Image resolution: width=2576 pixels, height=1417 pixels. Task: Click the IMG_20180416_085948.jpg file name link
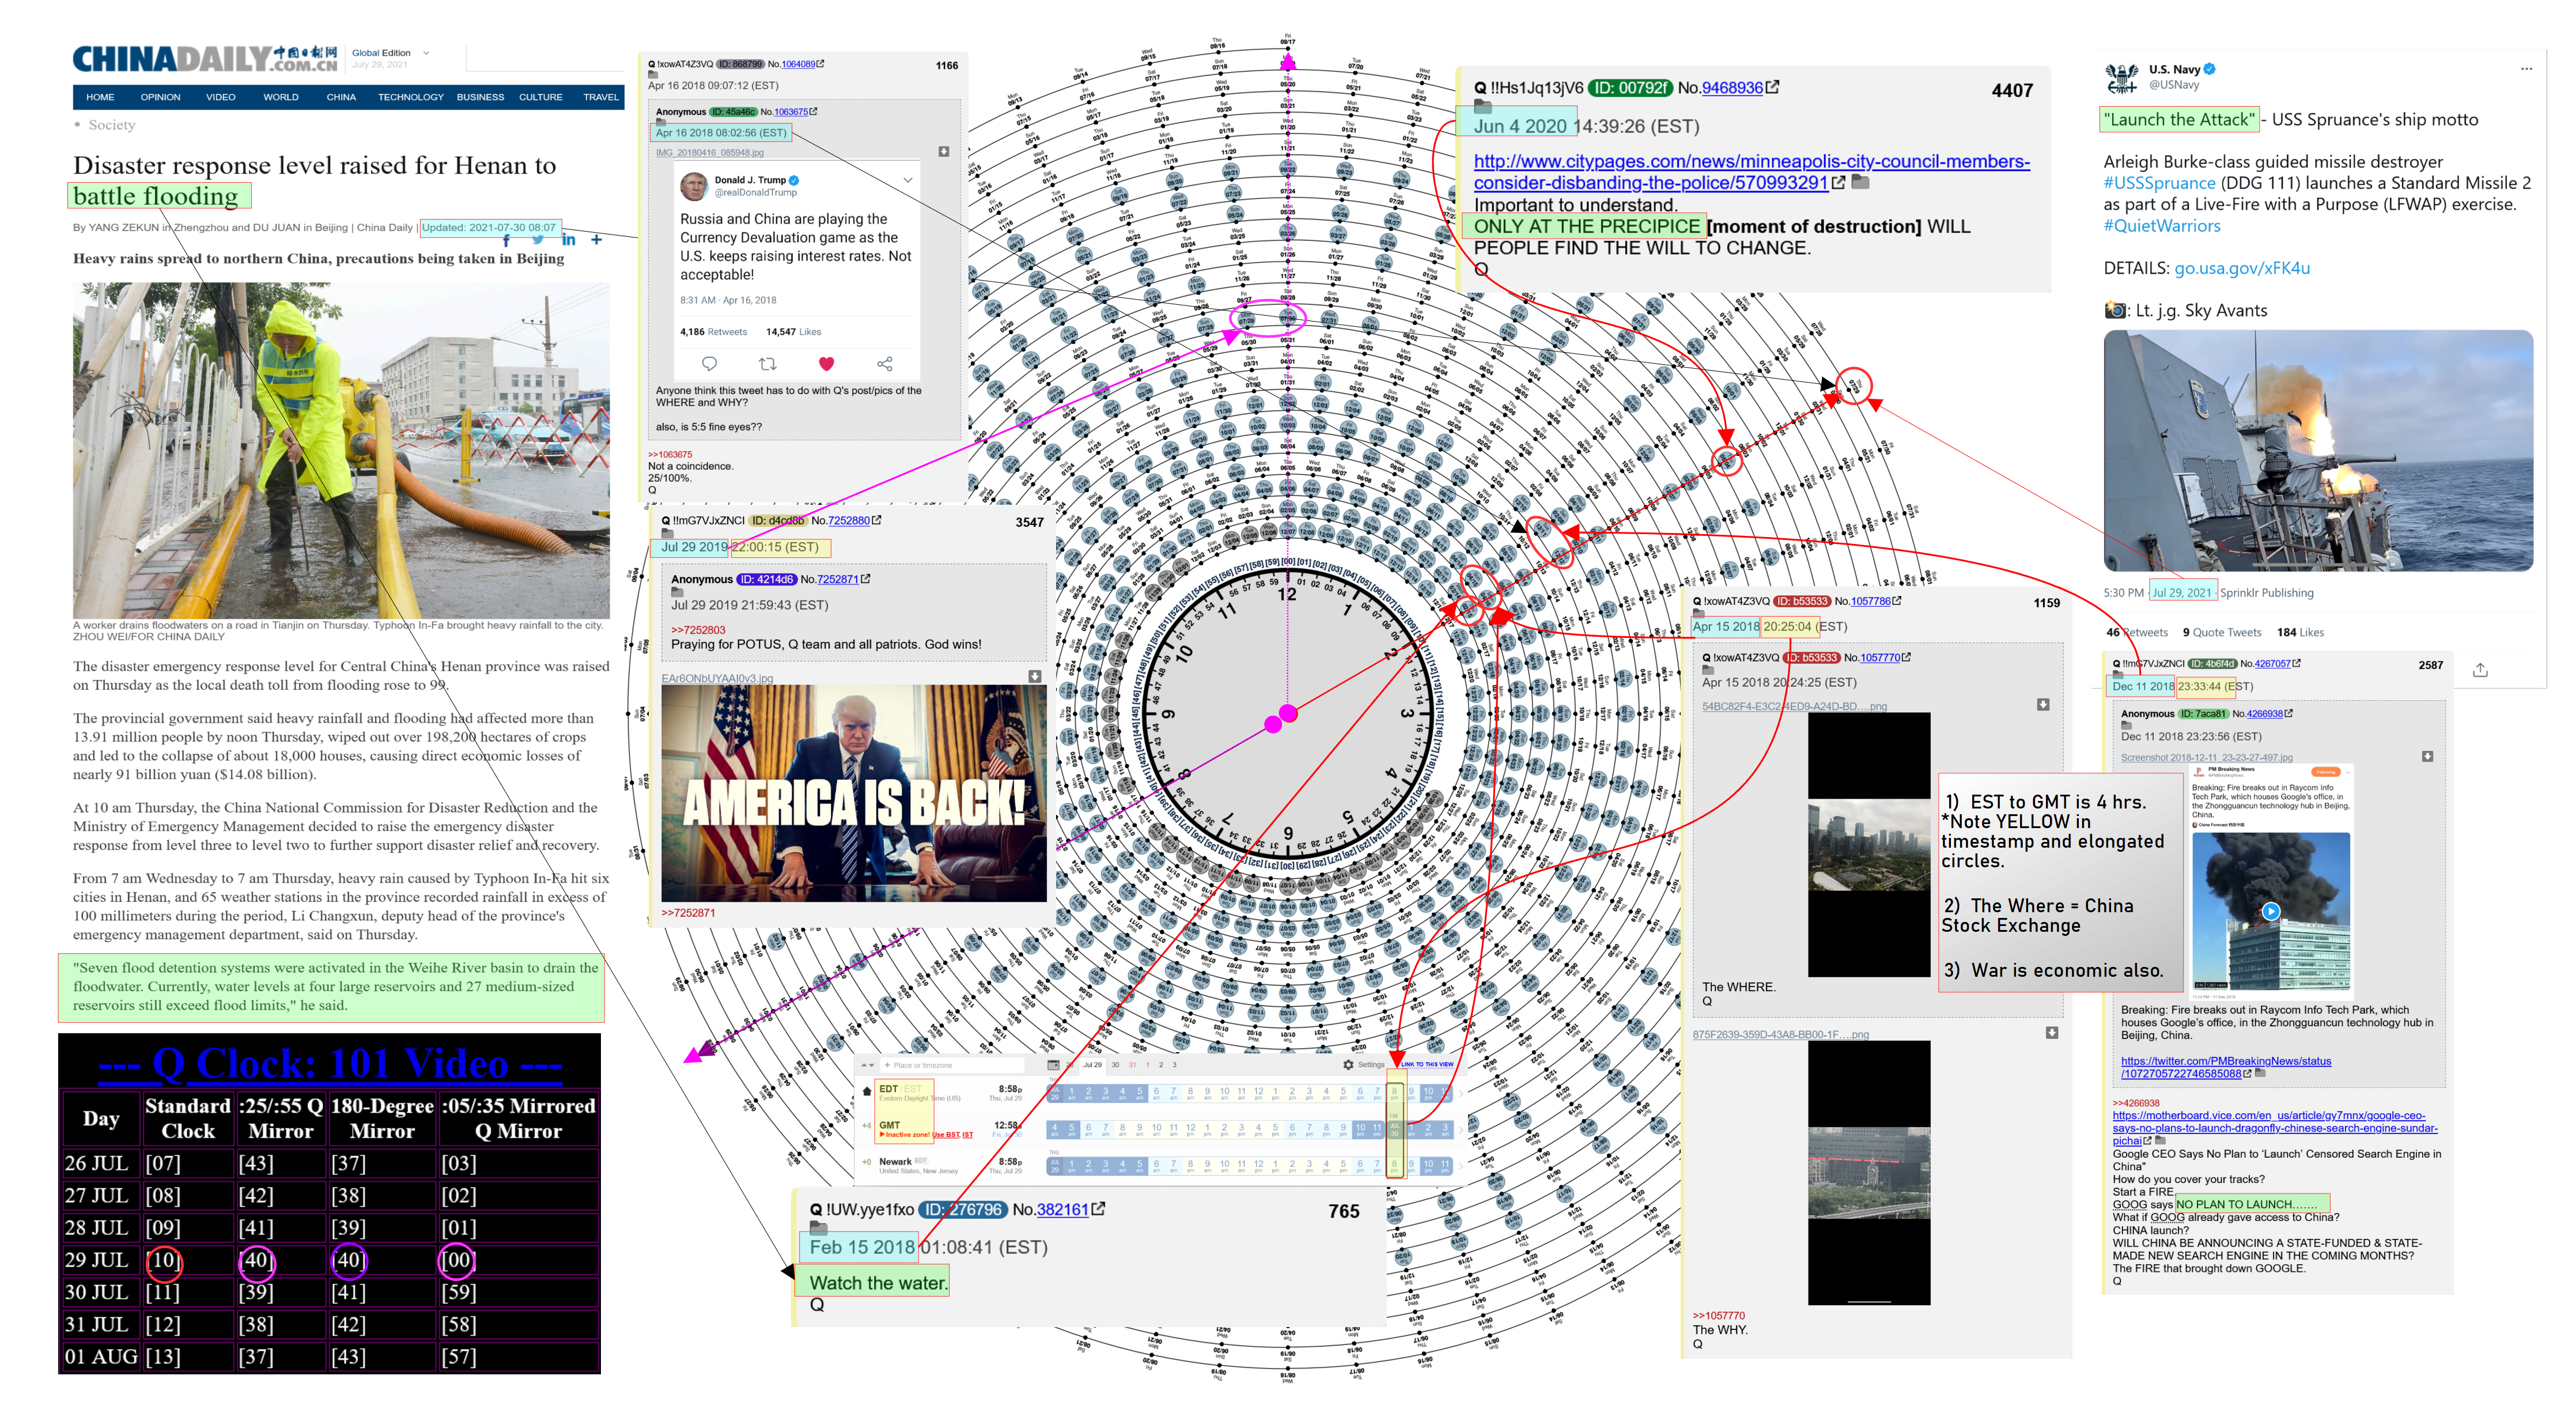pos(709,152)
